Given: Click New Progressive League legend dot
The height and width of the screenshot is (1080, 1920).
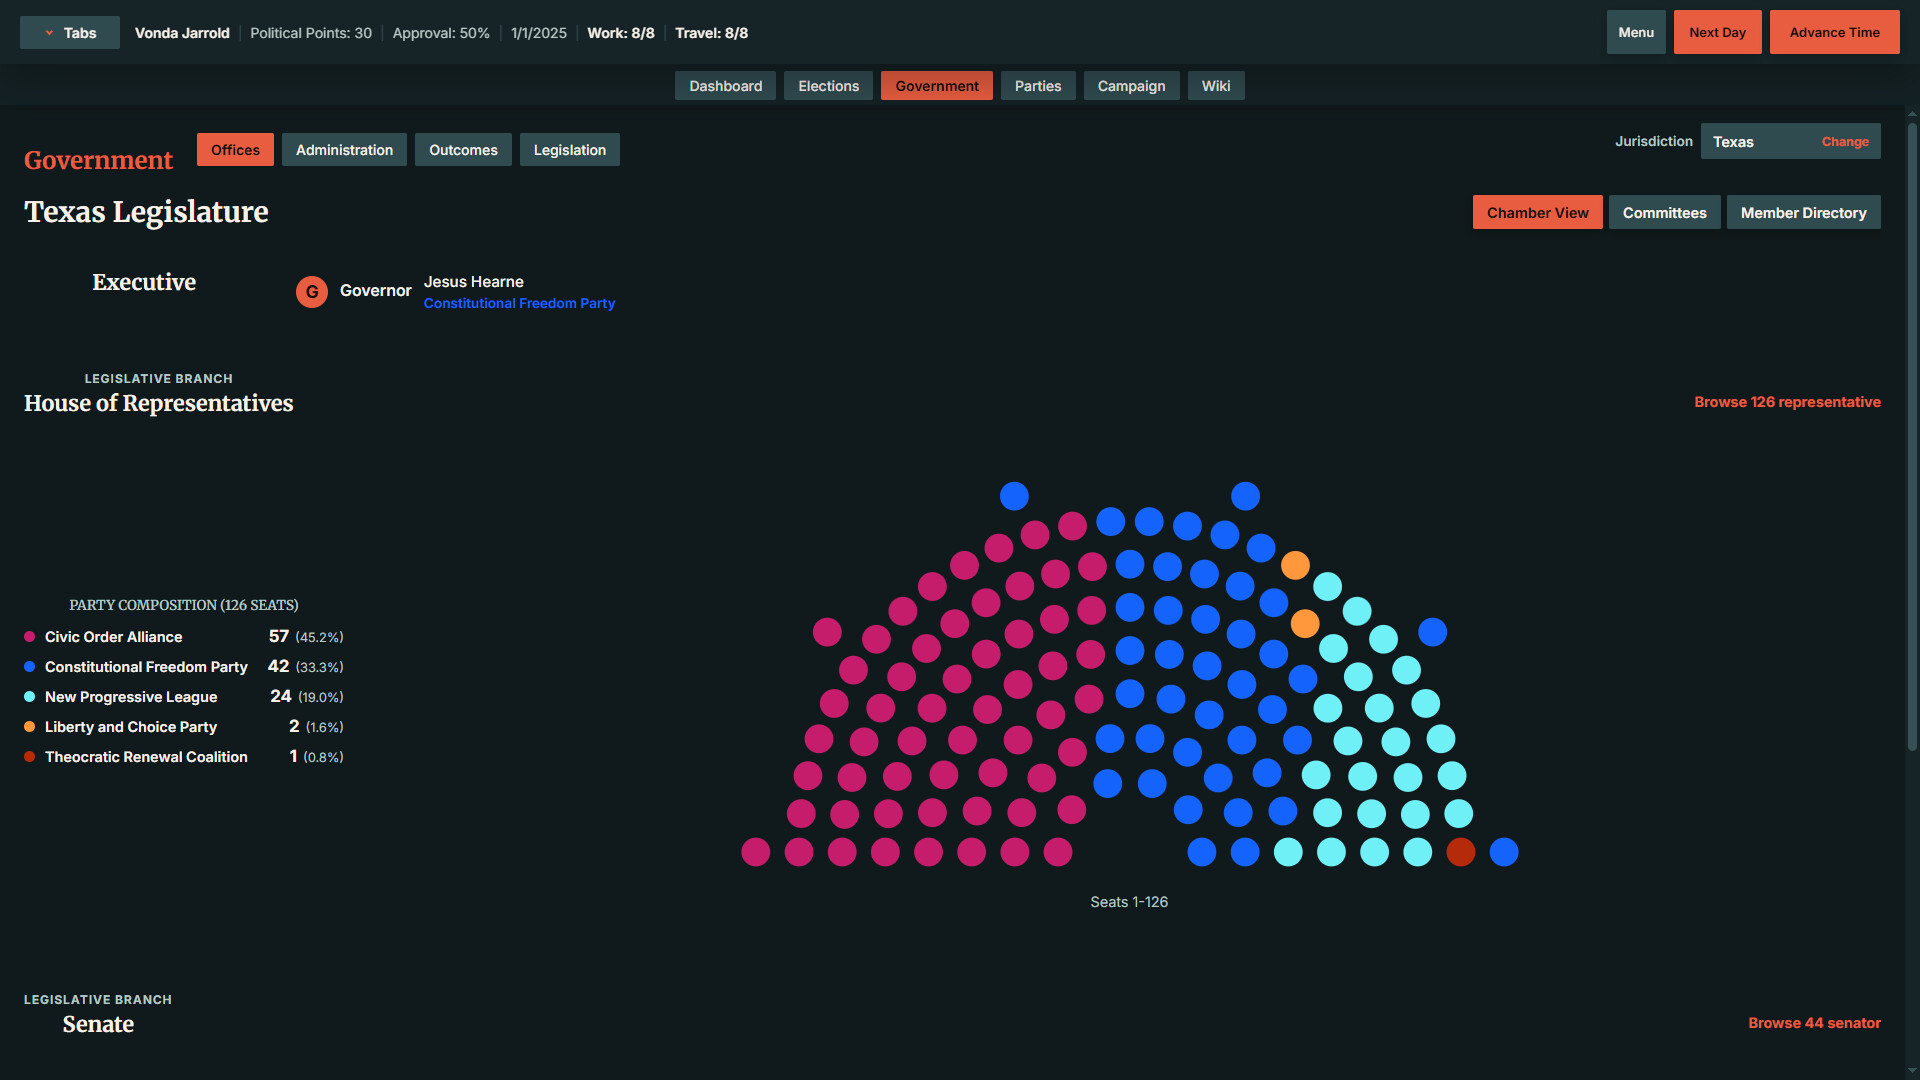Looking at the screenshot, I should [x=30, y=697].
